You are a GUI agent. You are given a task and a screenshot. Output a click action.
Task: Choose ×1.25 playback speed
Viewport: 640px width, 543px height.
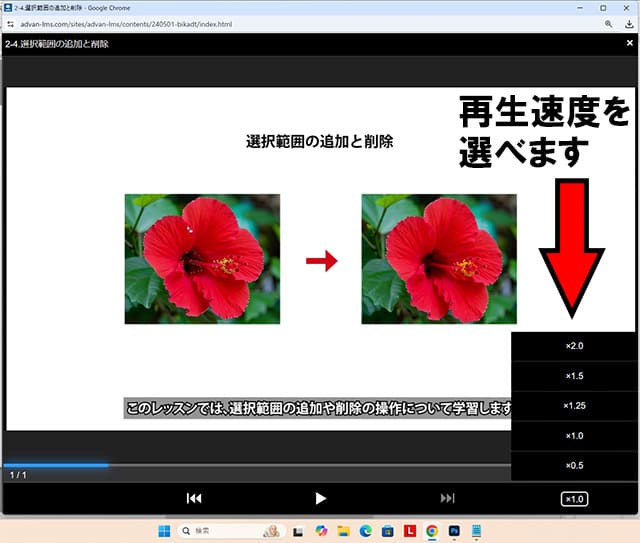574,406
